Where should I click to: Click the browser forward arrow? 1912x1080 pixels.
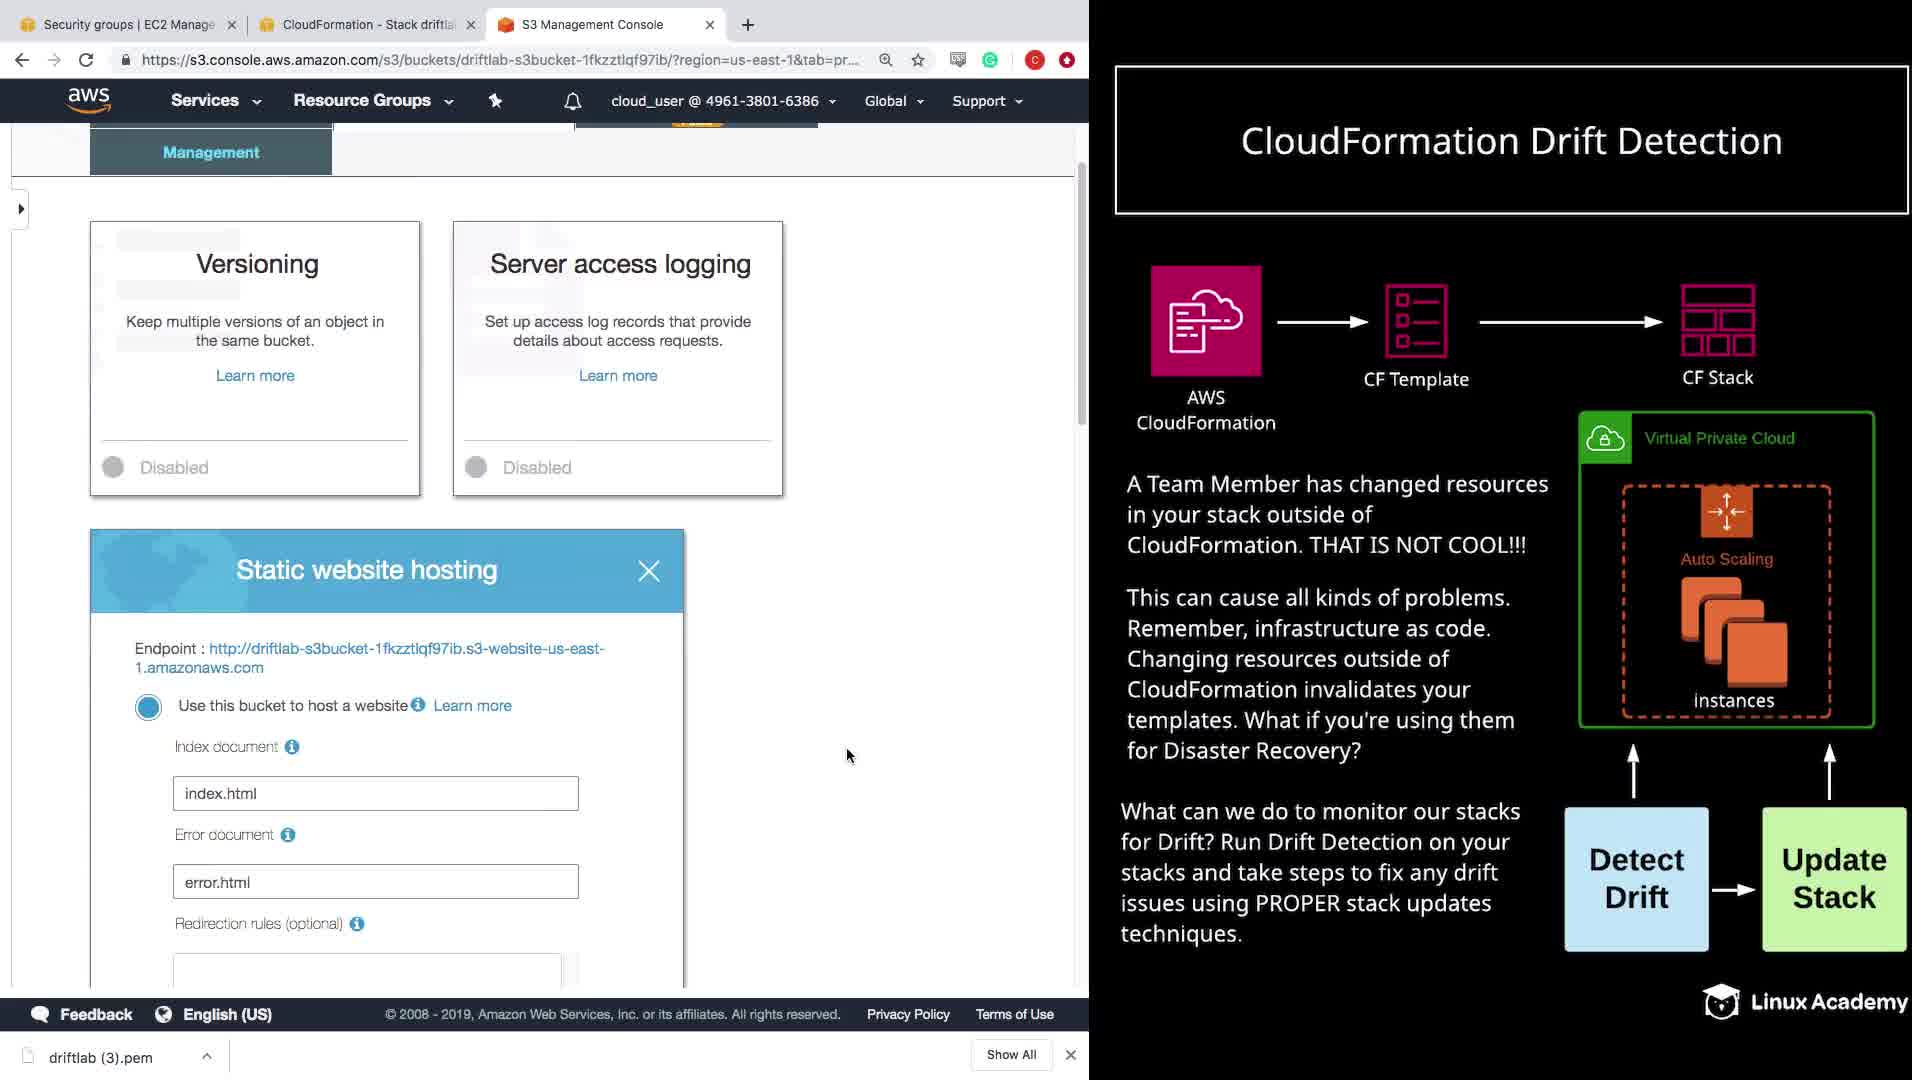pyautogui.click(x=54, y=60)
